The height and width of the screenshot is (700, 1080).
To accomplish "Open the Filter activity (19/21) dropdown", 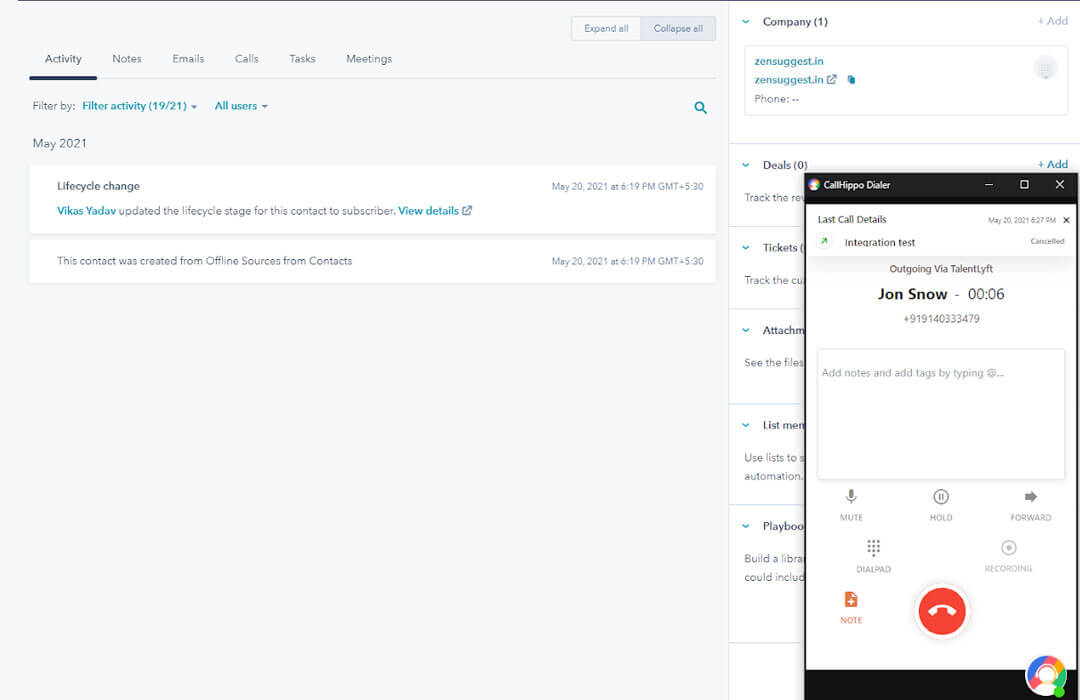I will [139, 106].
